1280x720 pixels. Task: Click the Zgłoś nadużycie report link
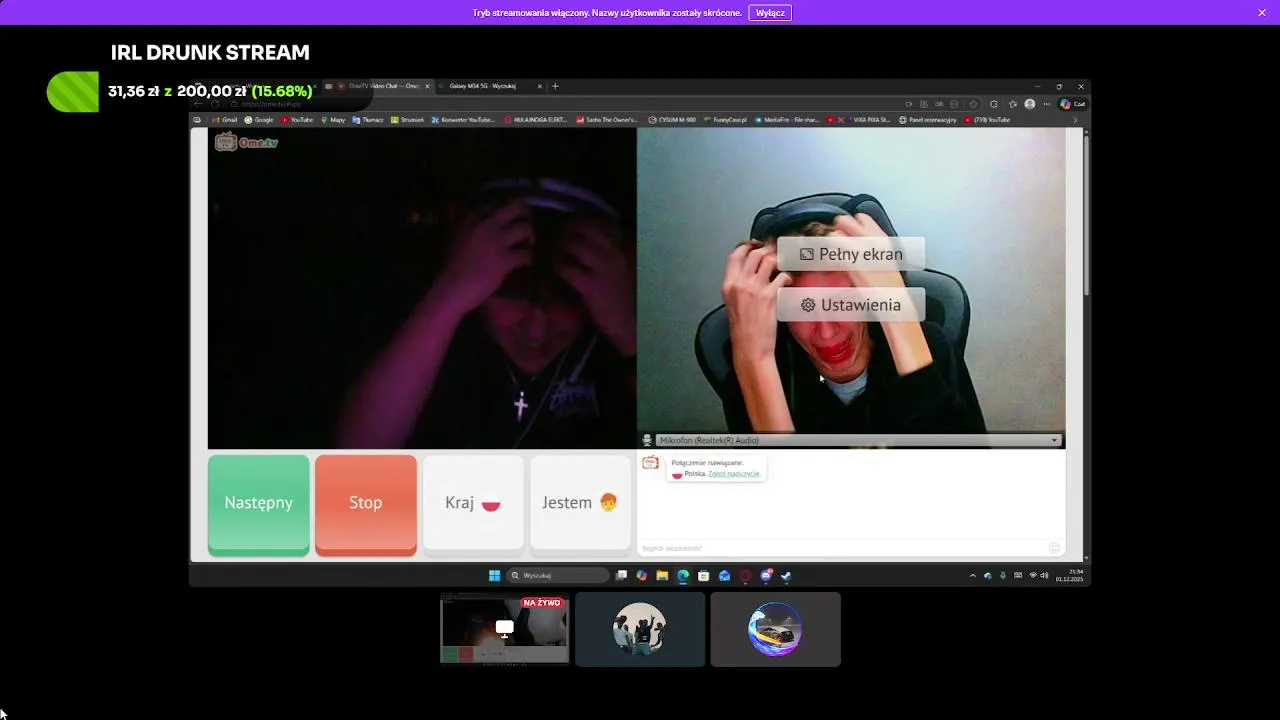734,474
